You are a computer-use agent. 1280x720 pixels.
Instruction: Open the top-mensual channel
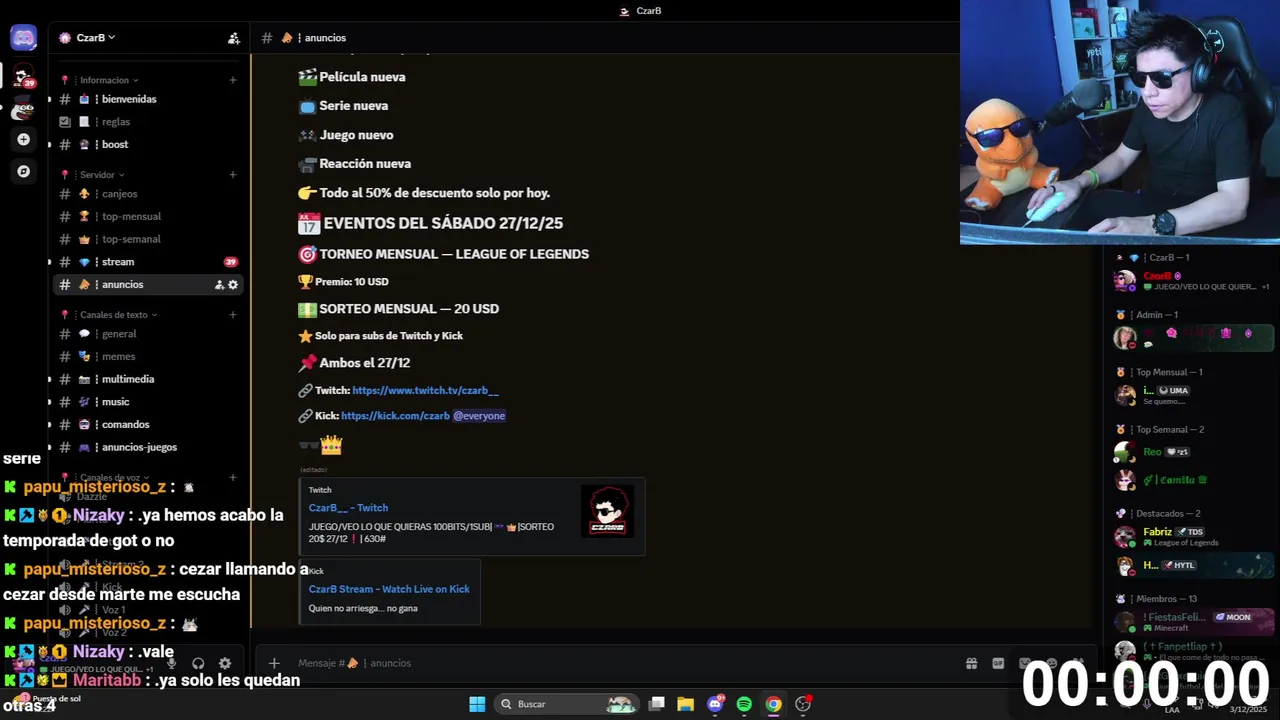148,216
